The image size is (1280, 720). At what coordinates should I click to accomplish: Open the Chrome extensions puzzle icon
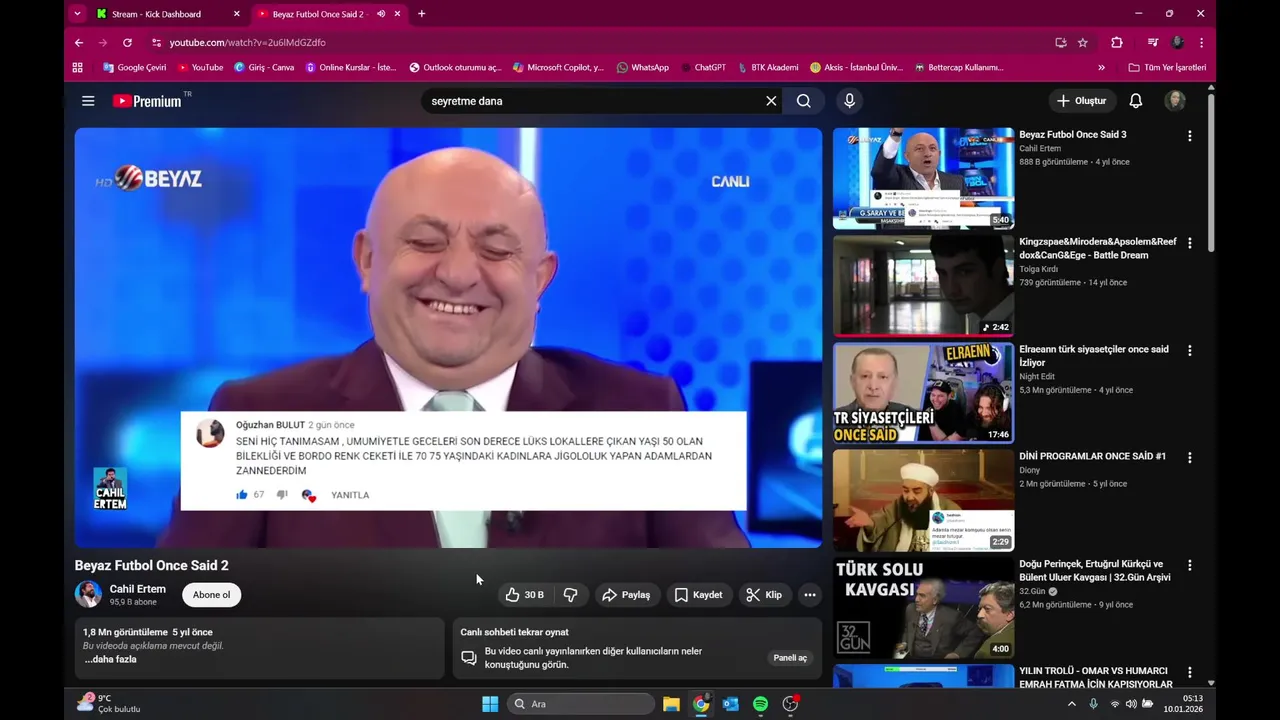click(1117, 43)
